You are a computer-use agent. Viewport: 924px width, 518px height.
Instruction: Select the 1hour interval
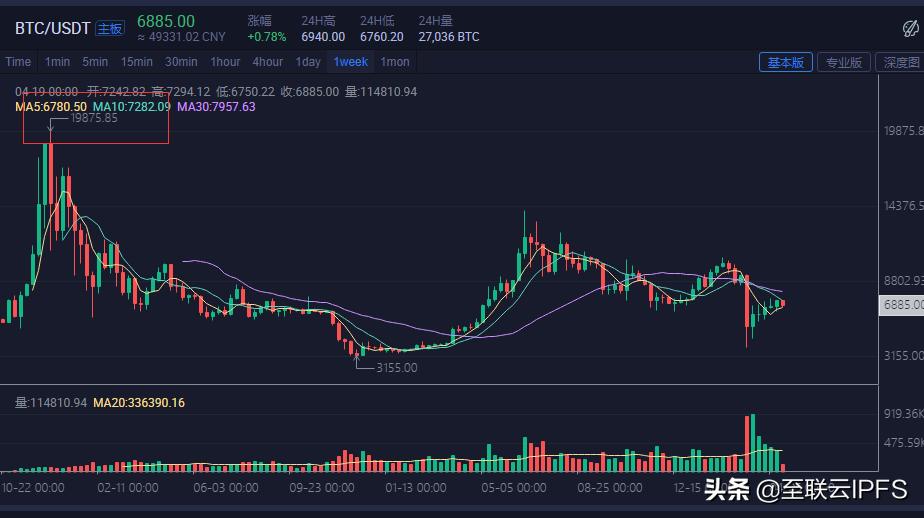click(225, 62)
